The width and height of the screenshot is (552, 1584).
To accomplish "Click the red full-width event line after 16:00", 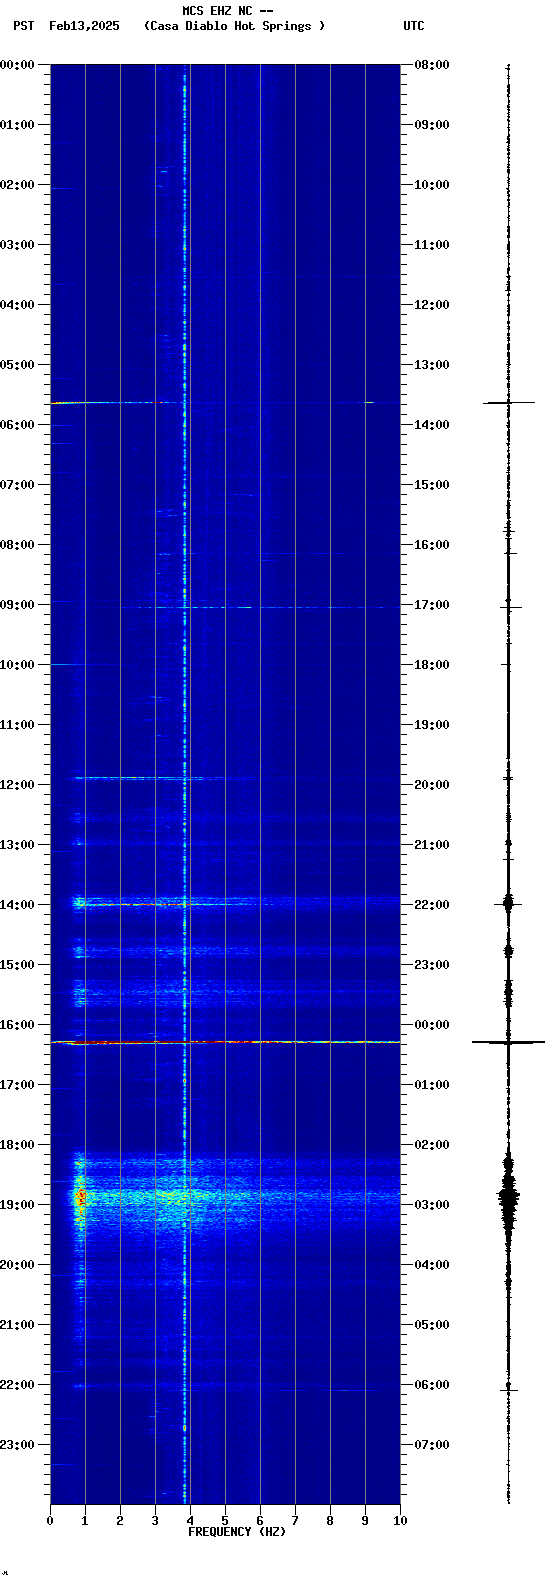I will coord(225,1042).
